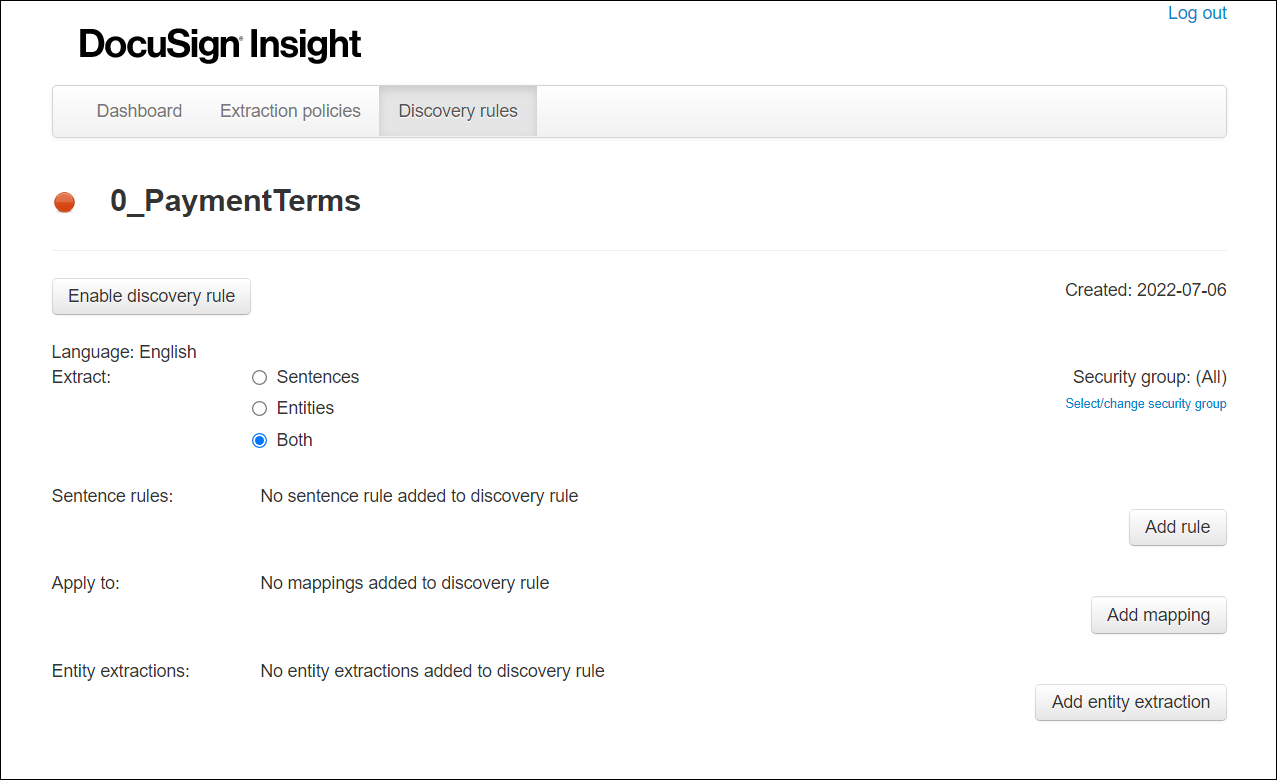Image resolution: width=1277 pixels, height=780 pixels.
Task: Click Add entity extraction
Action: [1130, 702]
